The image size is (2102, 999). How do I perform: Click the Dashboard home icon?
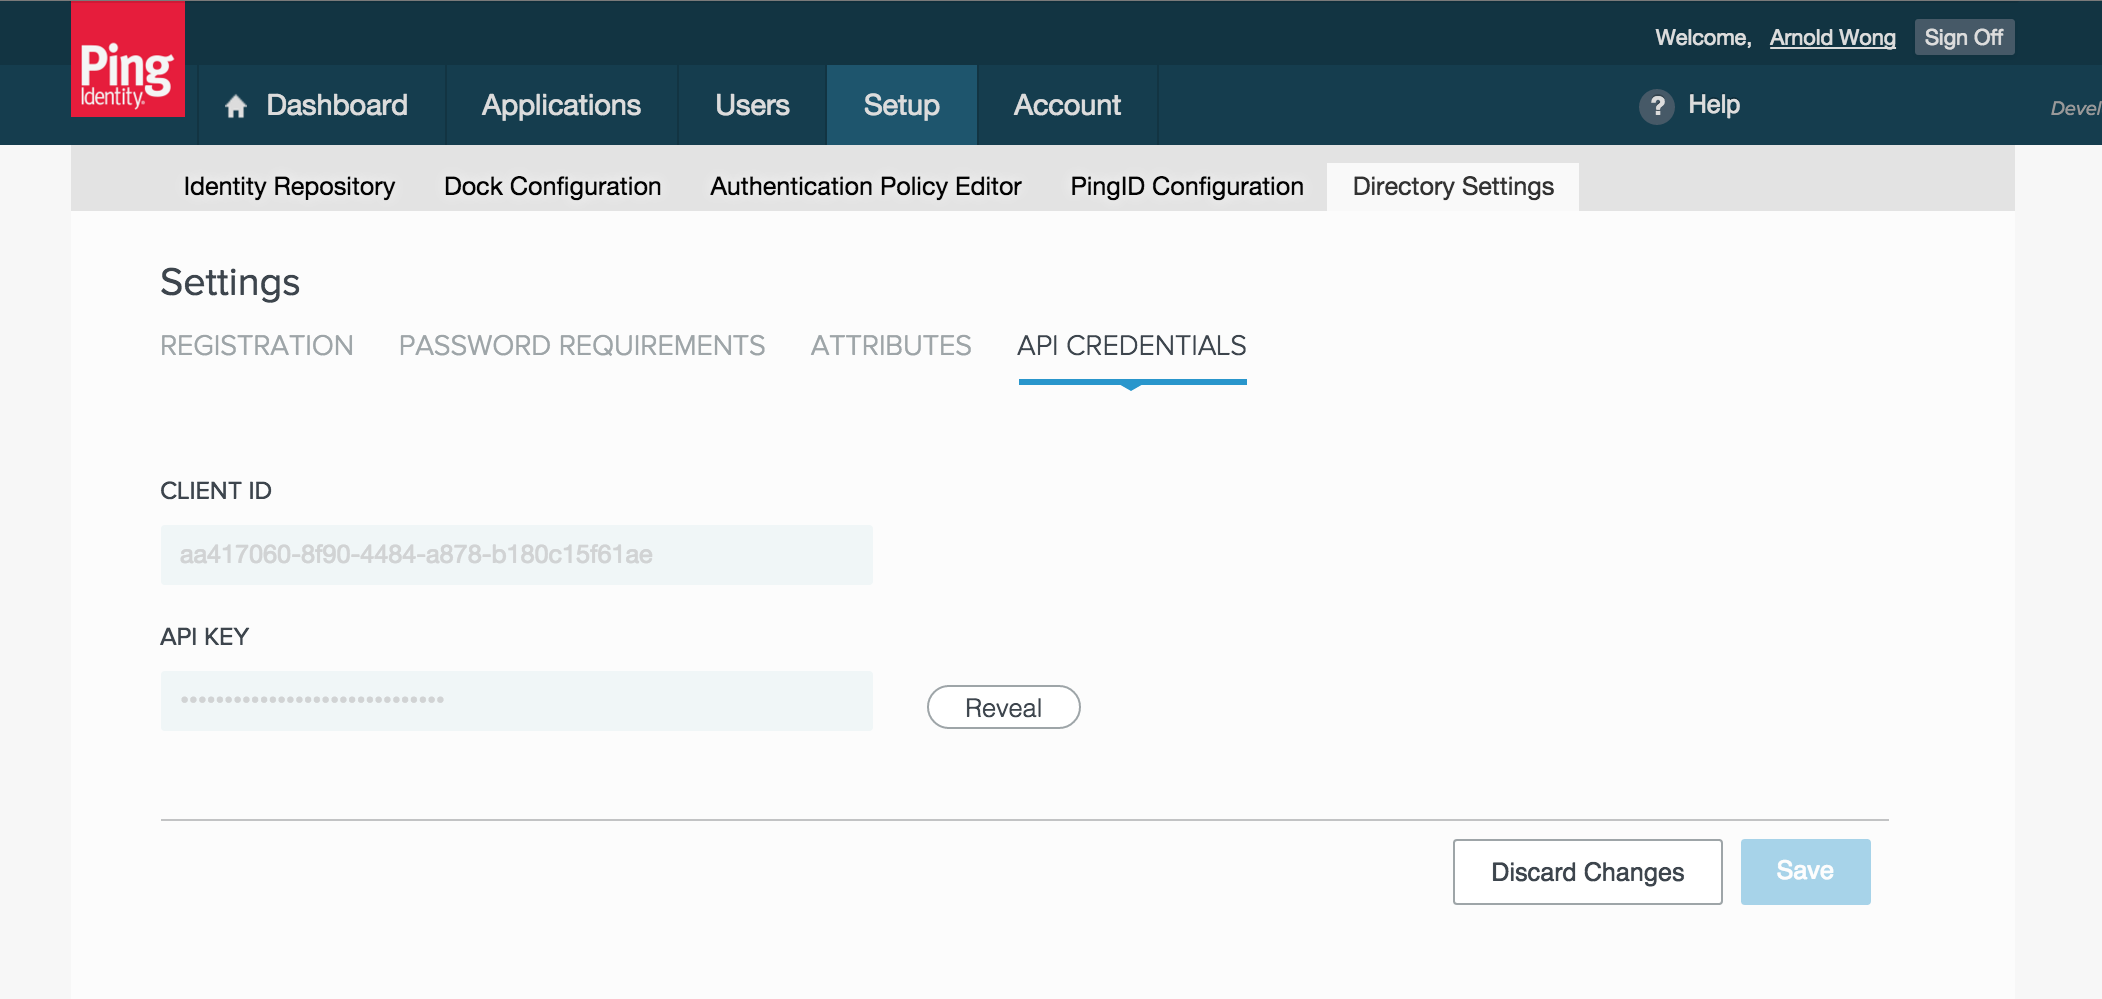(236, 106)
